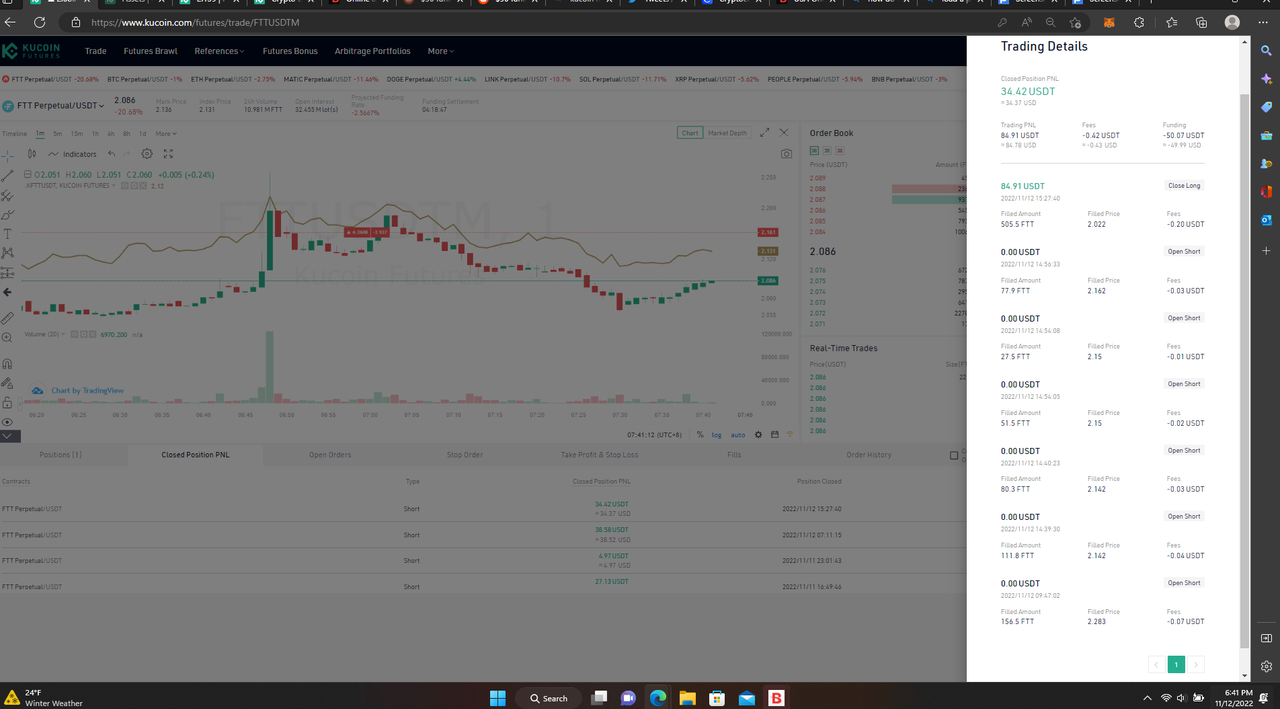Enter chart fullscreen mode
Image resolution: width=1280 pixels, height=709 pixels.
(x=168, y=154)
